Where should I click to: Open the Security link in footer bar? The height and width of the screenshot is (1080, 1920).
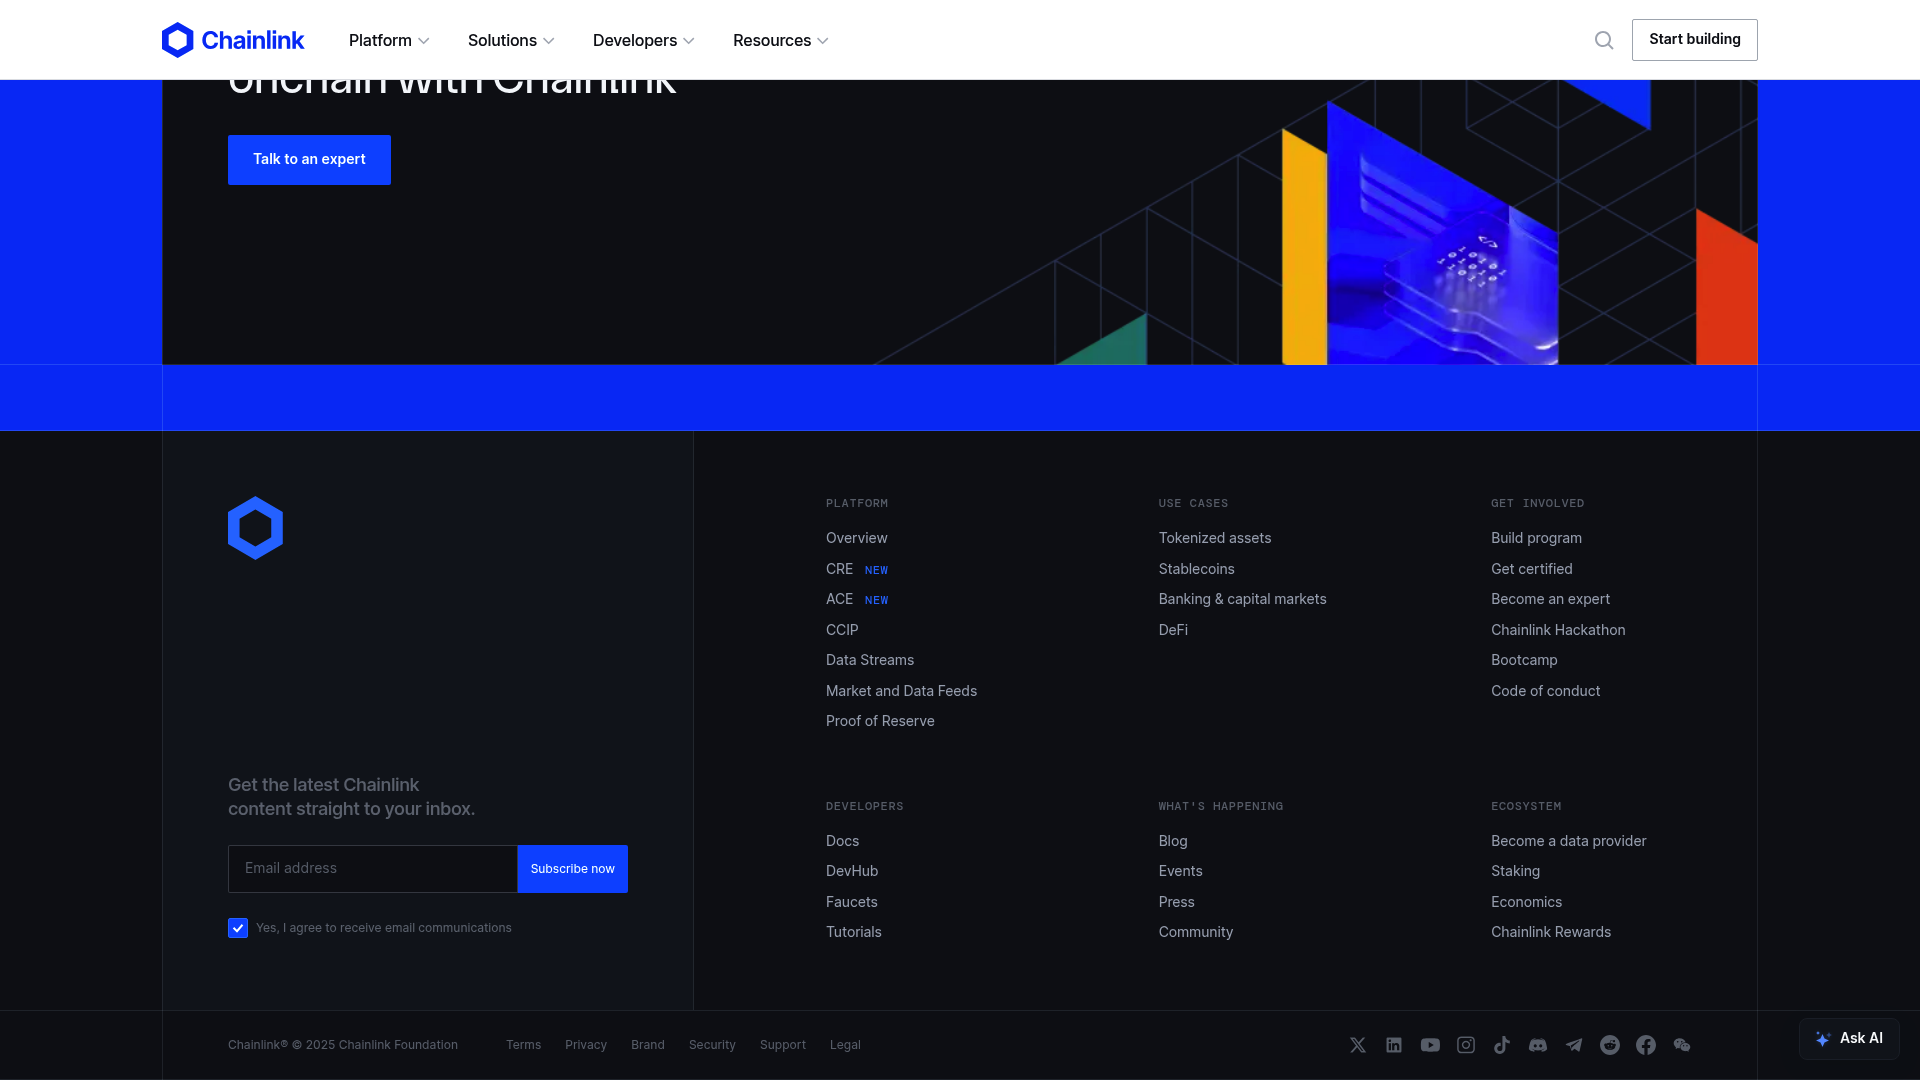[712, 1045]
